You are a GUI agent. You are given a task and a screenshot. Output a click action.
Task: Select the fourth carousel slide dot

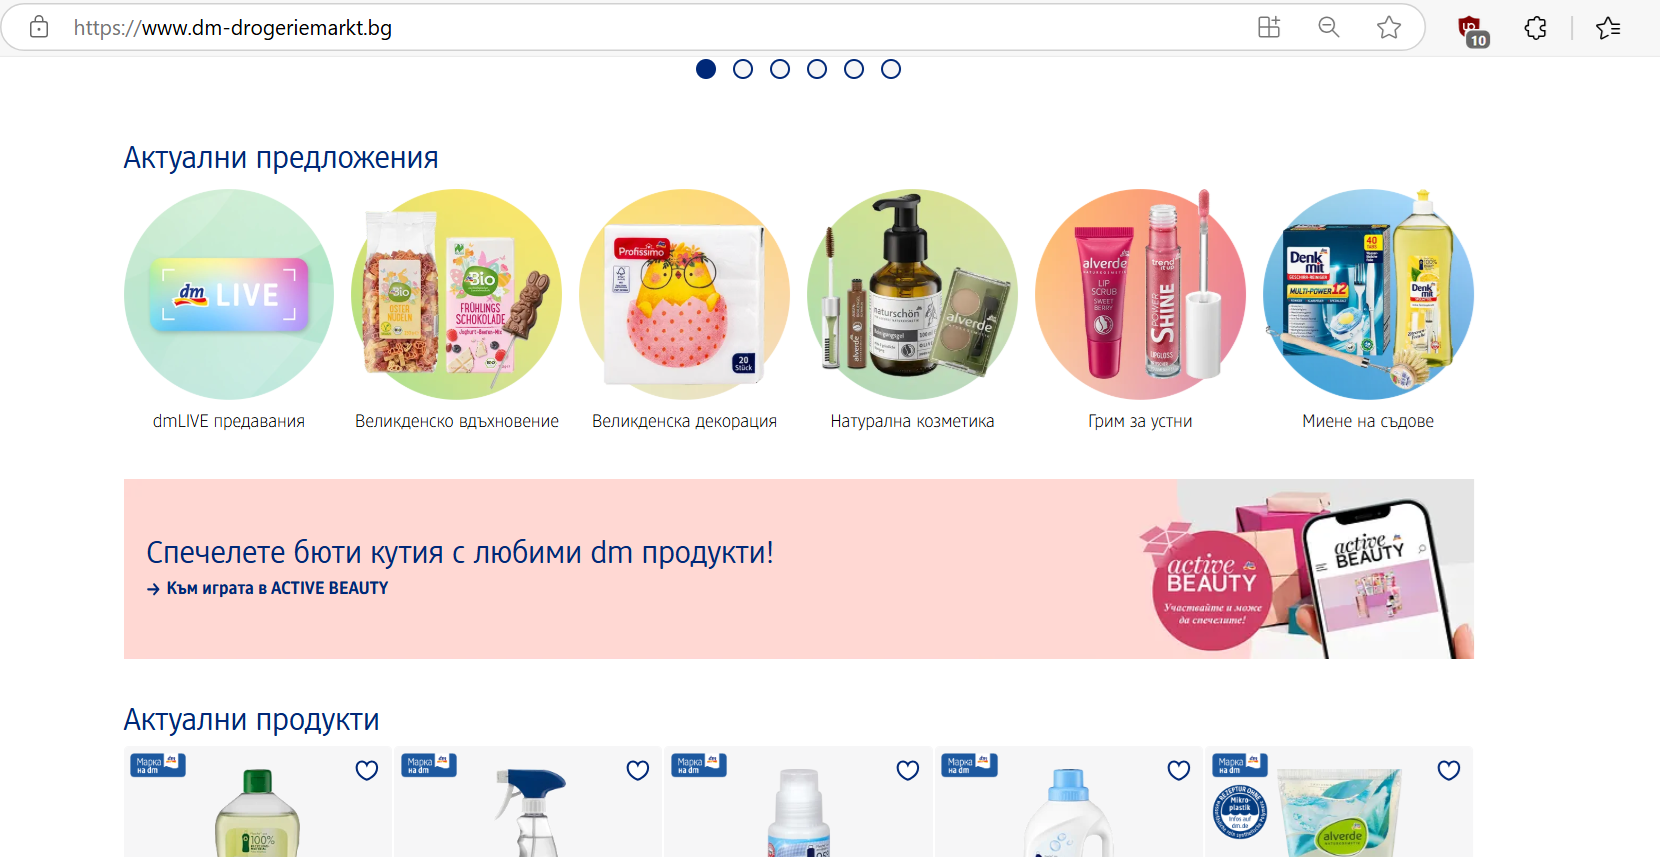click(x=817, y=69)
